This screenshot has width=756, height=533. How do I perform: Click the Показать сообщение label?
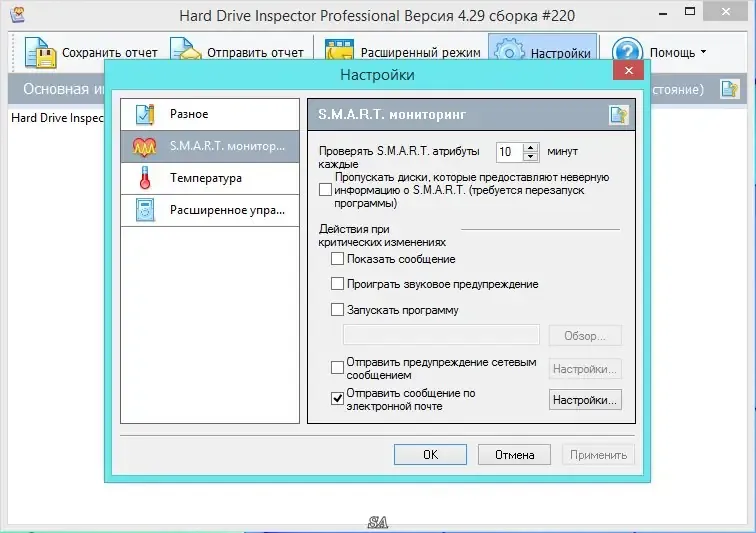(x=401, y=259)
